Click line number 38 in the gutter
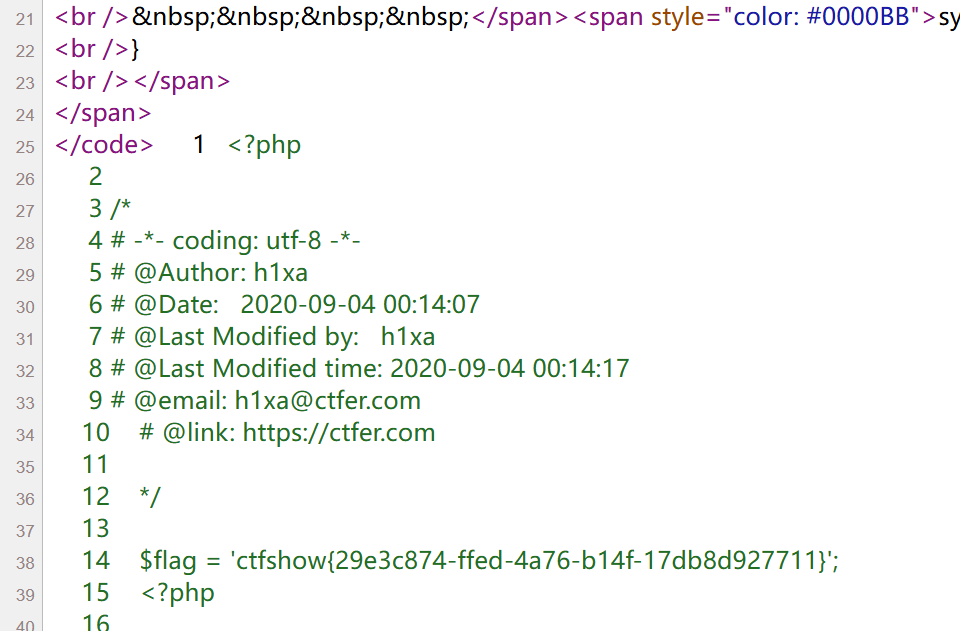Screen dimensions: 960x631 24,563
